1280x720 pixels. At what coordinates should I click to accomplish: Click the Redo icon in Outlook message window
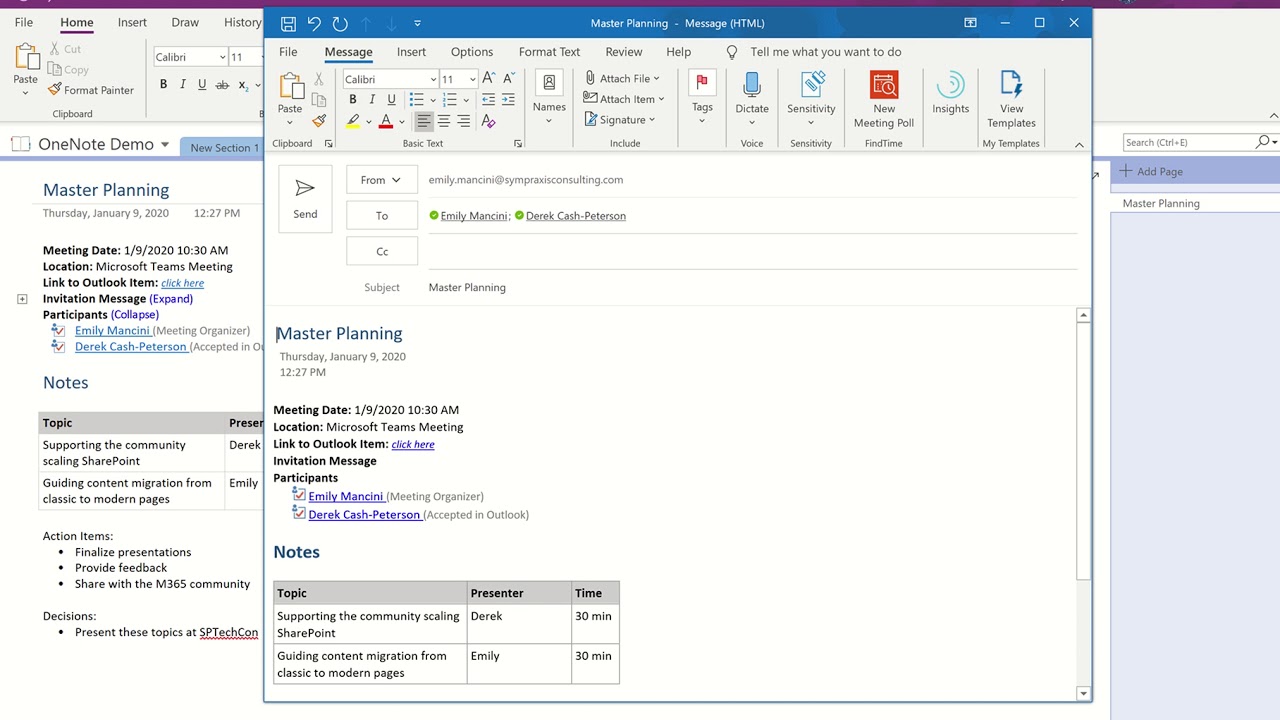click(x=340, y=23)
